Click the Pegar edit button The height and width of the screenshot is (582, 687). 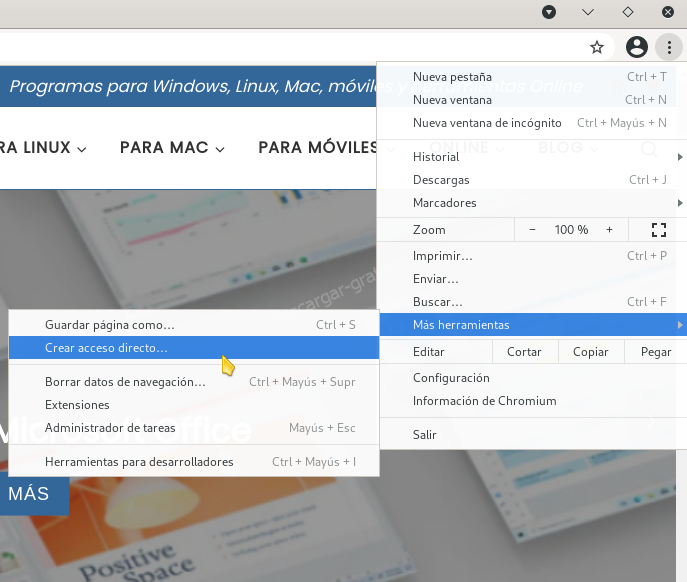(x=655, y=352)
